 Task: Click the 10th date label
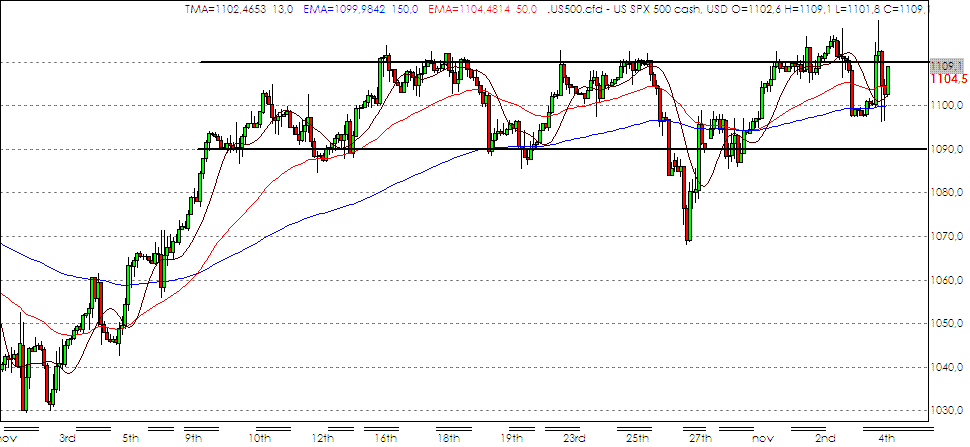pos(260,439)
